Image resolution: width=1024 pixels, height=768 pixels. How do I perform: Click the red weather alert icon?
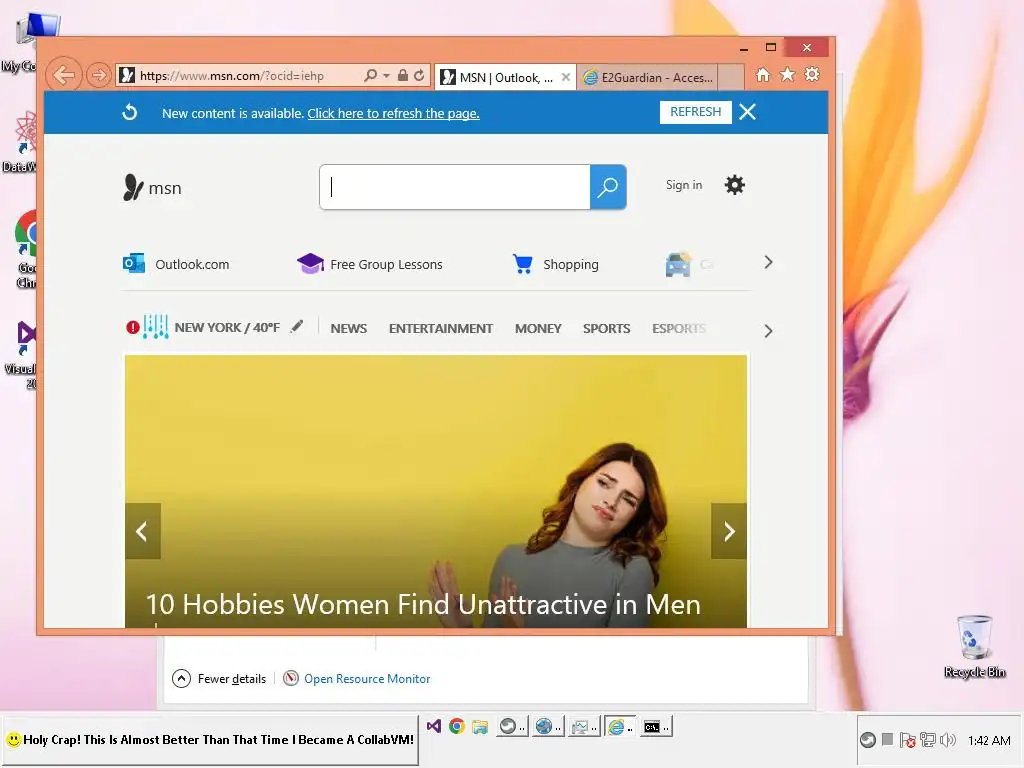(133, 327)
